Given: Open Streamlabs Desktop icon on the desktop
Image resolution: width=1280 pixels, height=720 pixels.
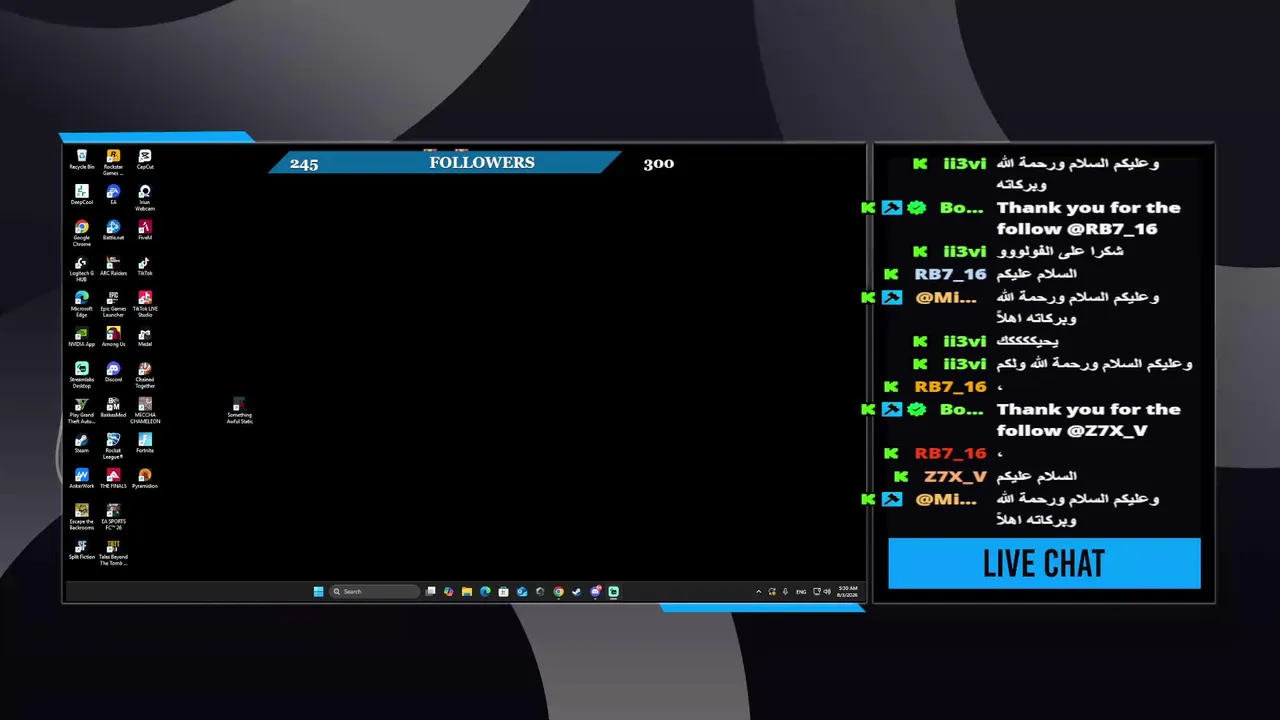Looking at the screenshot, I should pyautogui.click(x=82, y=374).
